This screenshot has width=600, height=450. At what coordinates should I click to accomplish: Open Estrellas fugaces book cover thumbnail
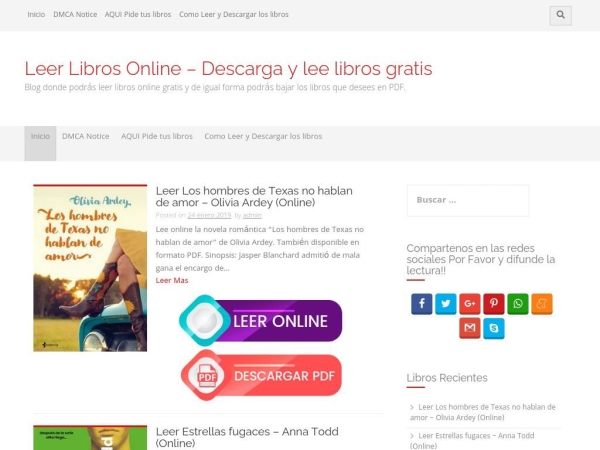coord(90,437)
